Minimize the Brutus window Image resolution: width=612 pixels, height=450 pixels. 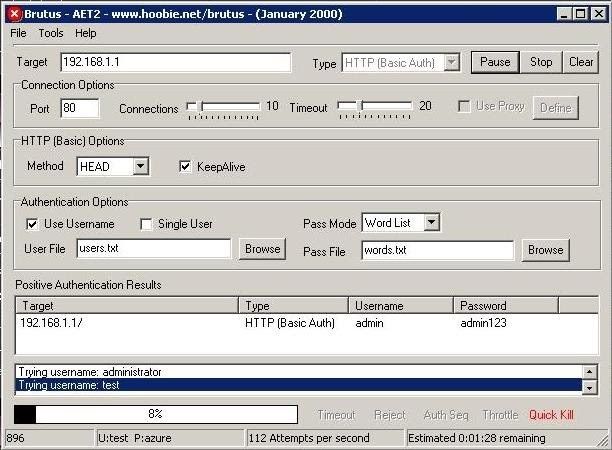[564, 14]
